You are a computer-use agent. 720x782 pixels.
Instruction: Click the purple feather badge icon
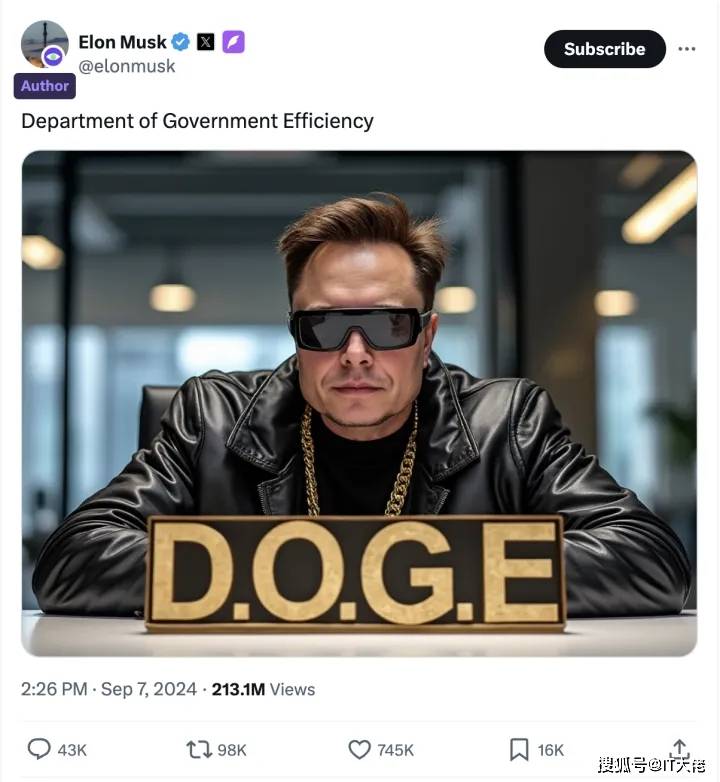233,42
